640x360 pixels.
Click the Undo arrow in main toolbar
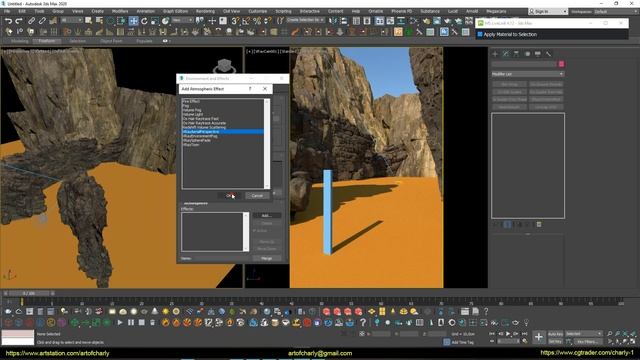click(x=9, y=20)
